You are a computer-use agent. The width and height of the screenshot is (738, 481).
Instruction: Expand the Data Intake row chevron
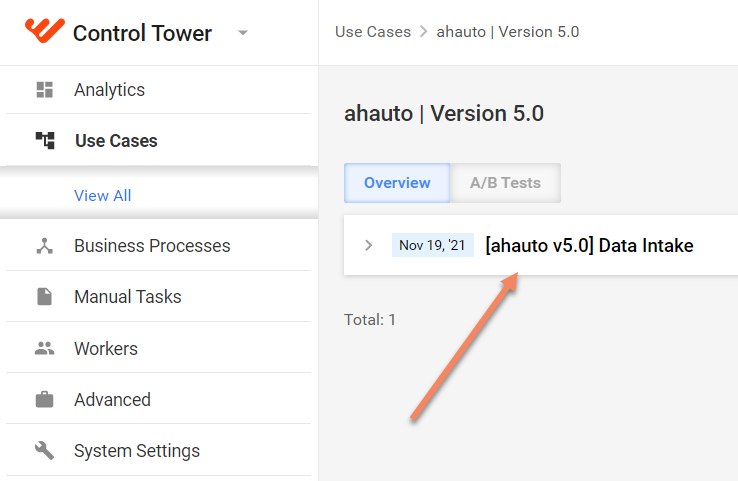[369, 245]
